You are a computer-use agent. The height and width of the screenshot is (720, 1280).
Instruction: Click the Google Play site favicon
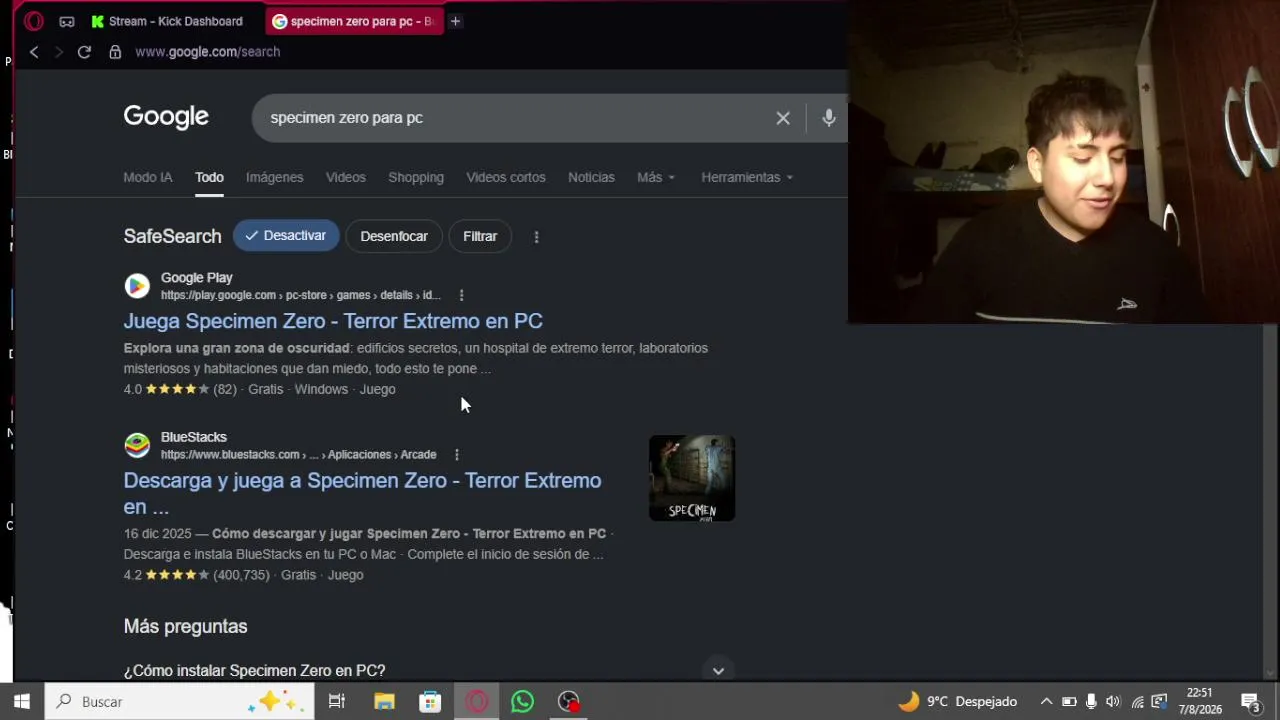[x=137, y=286]
